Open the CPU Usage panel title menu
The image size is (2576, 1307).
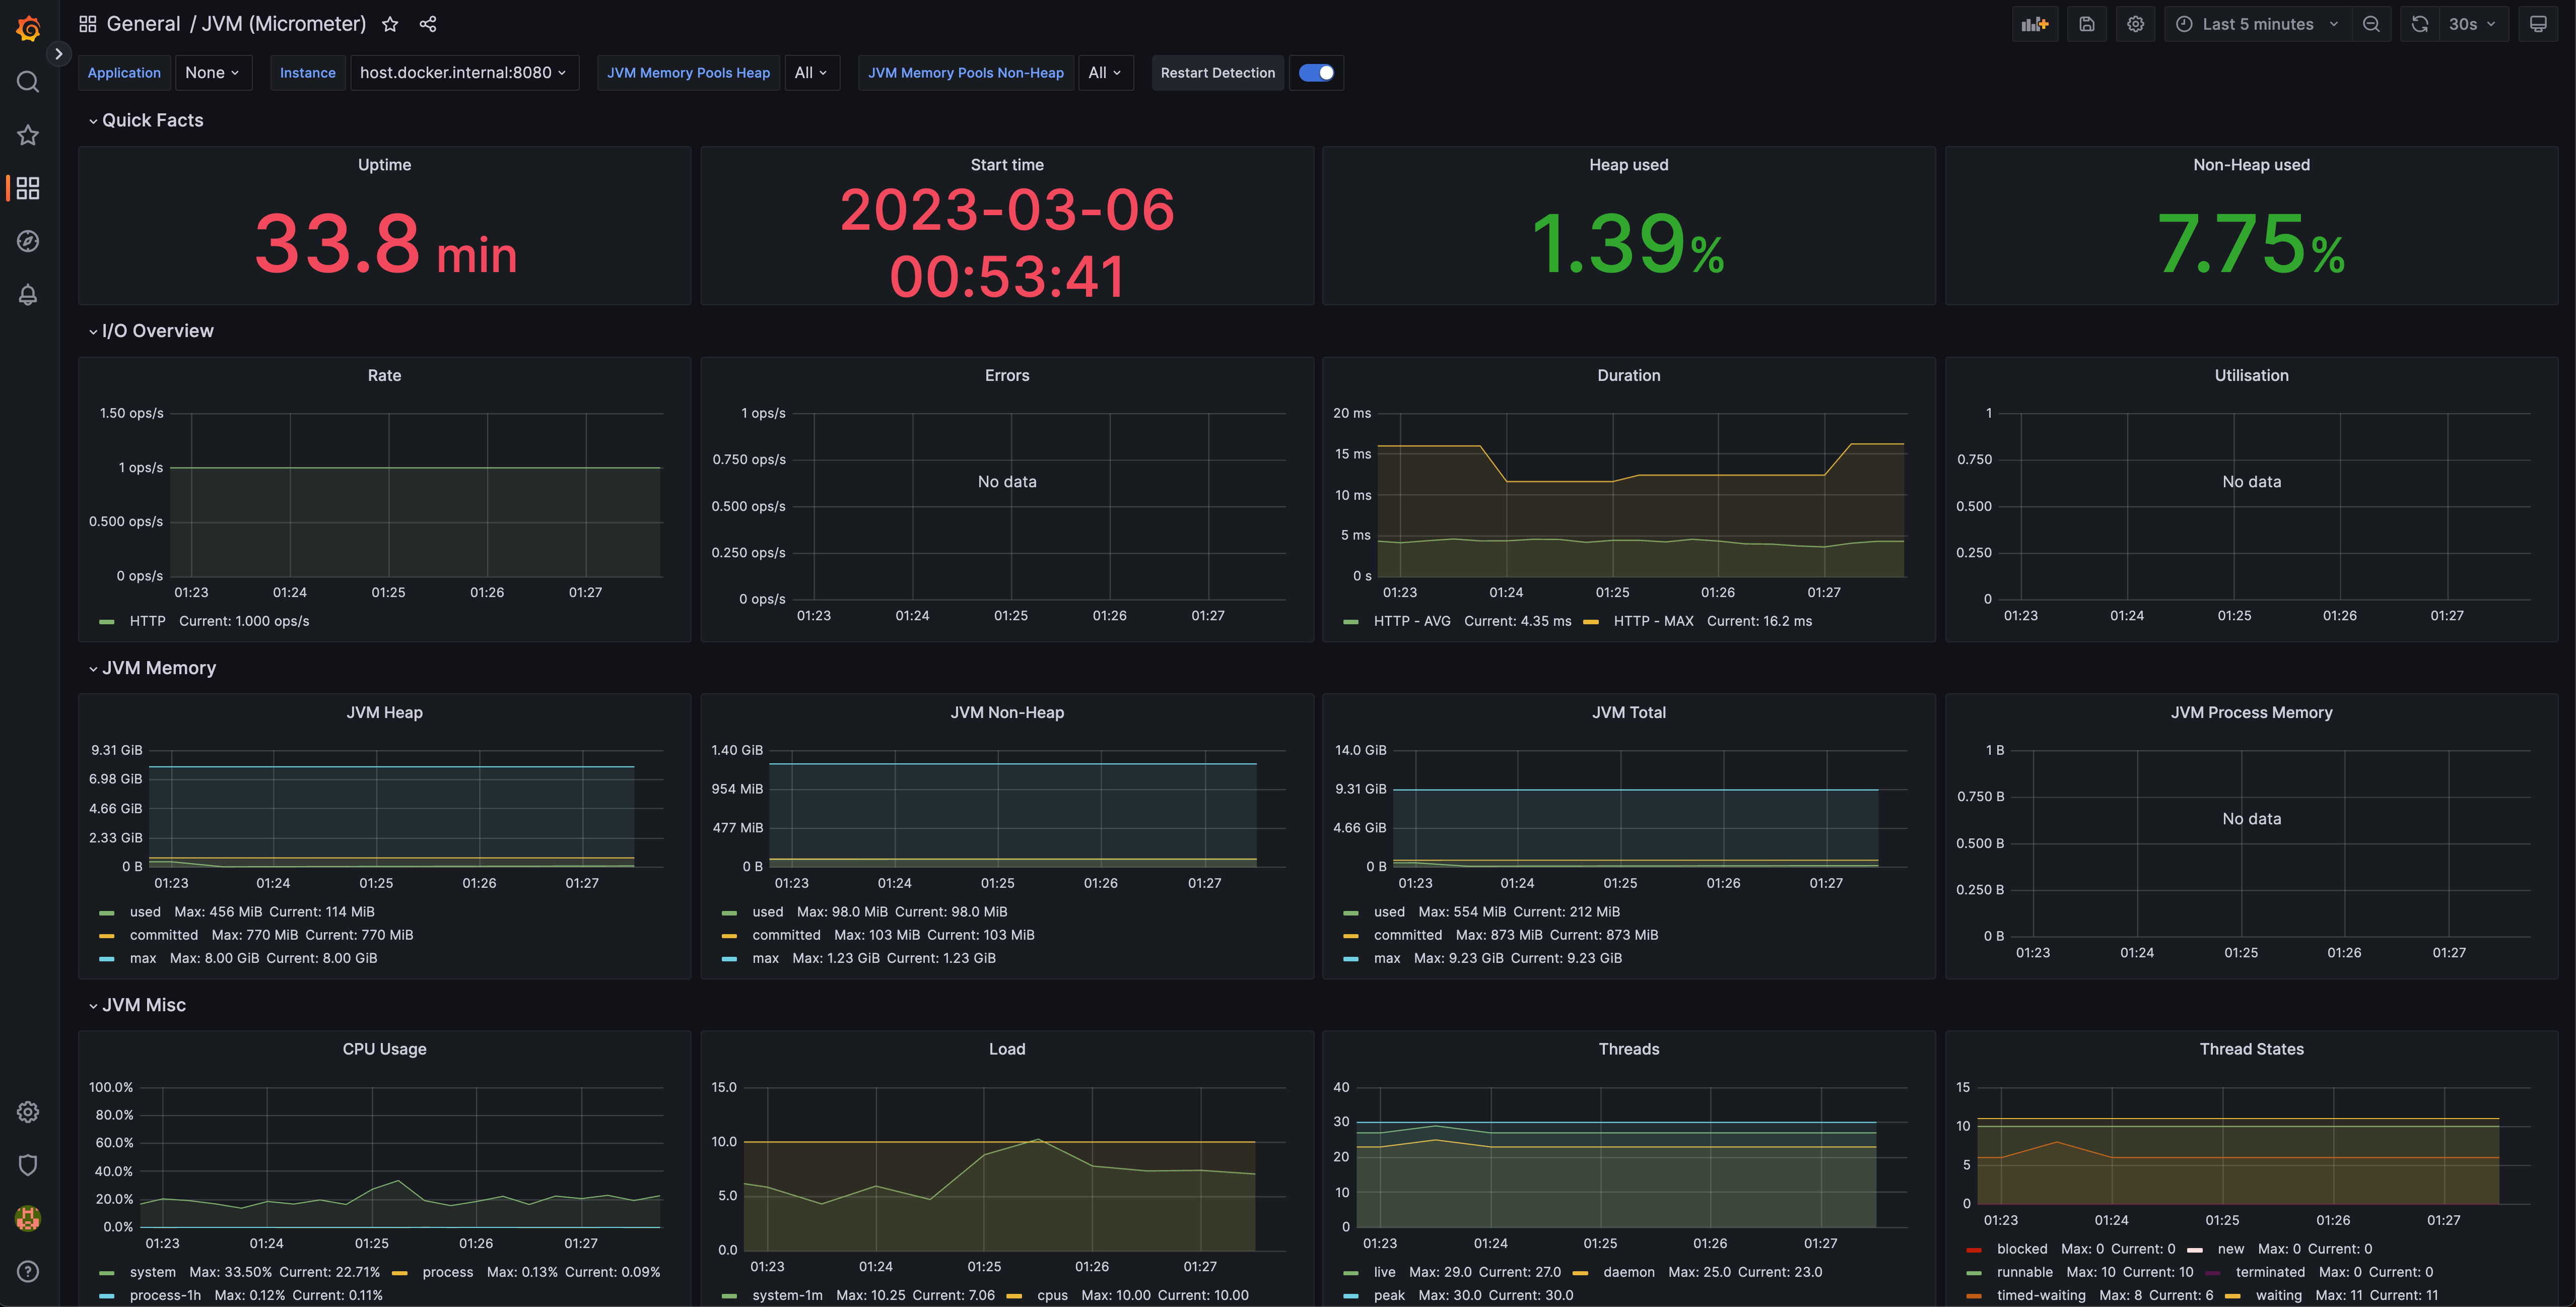(x=384, y=1049)
